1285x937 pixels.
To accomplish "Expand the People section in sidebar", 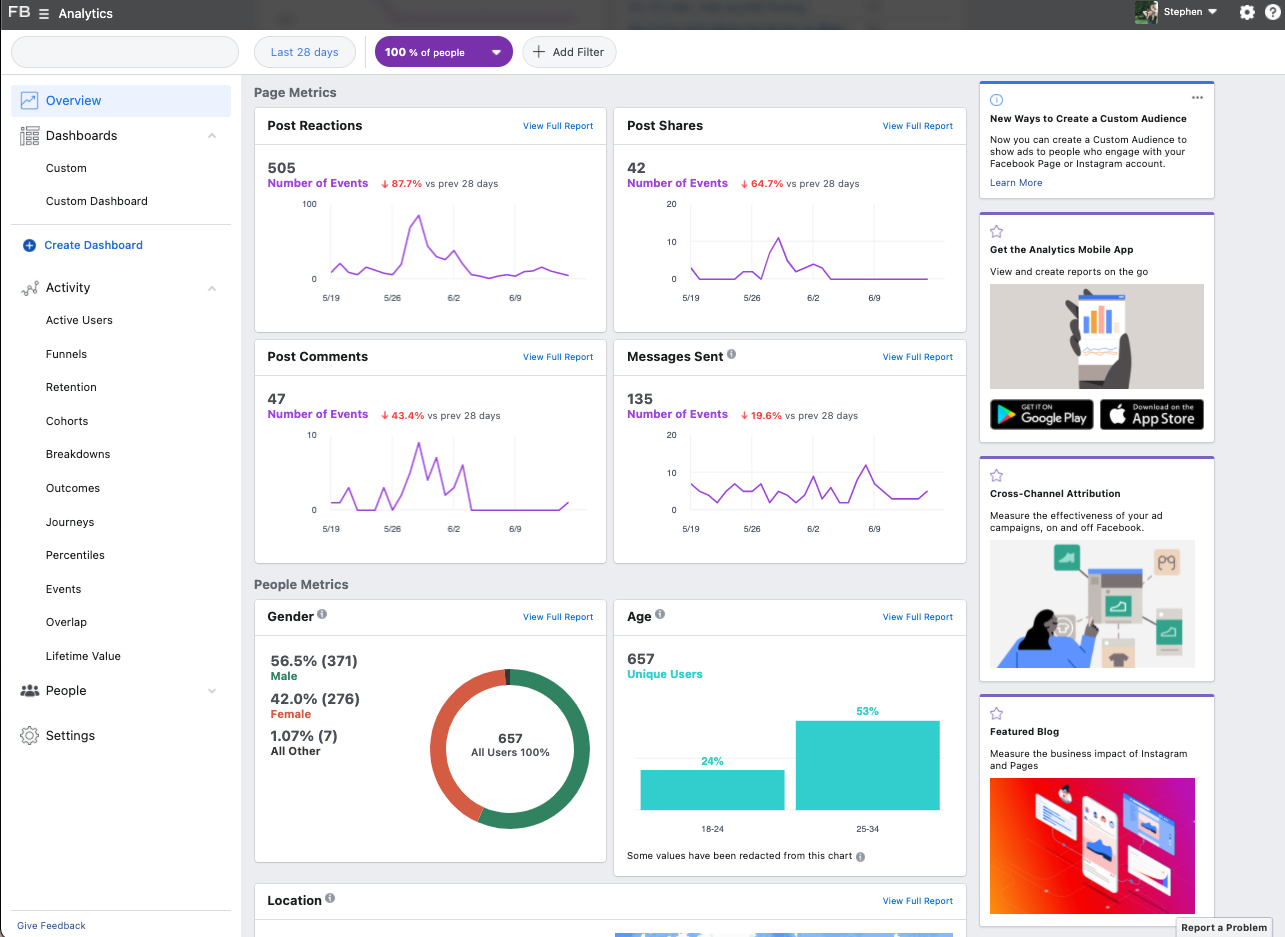I will pos(212,691).
